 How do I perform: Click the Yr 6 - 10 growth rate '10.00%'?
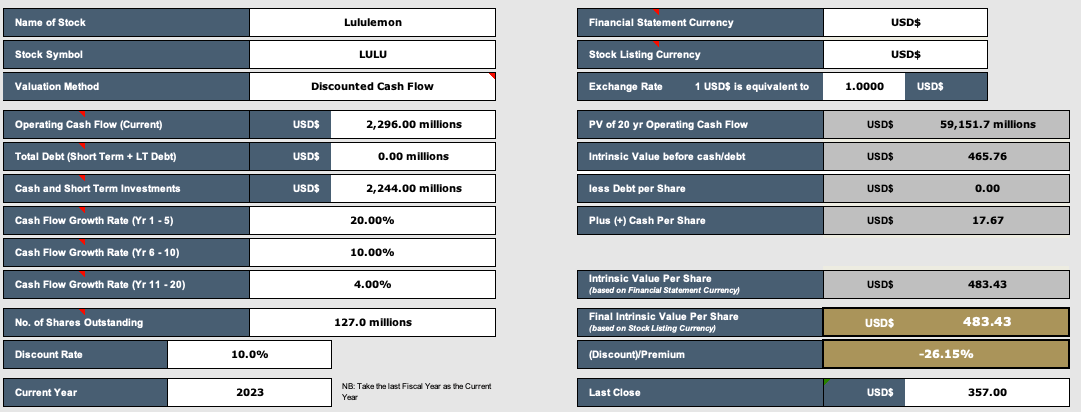[372, 252]
